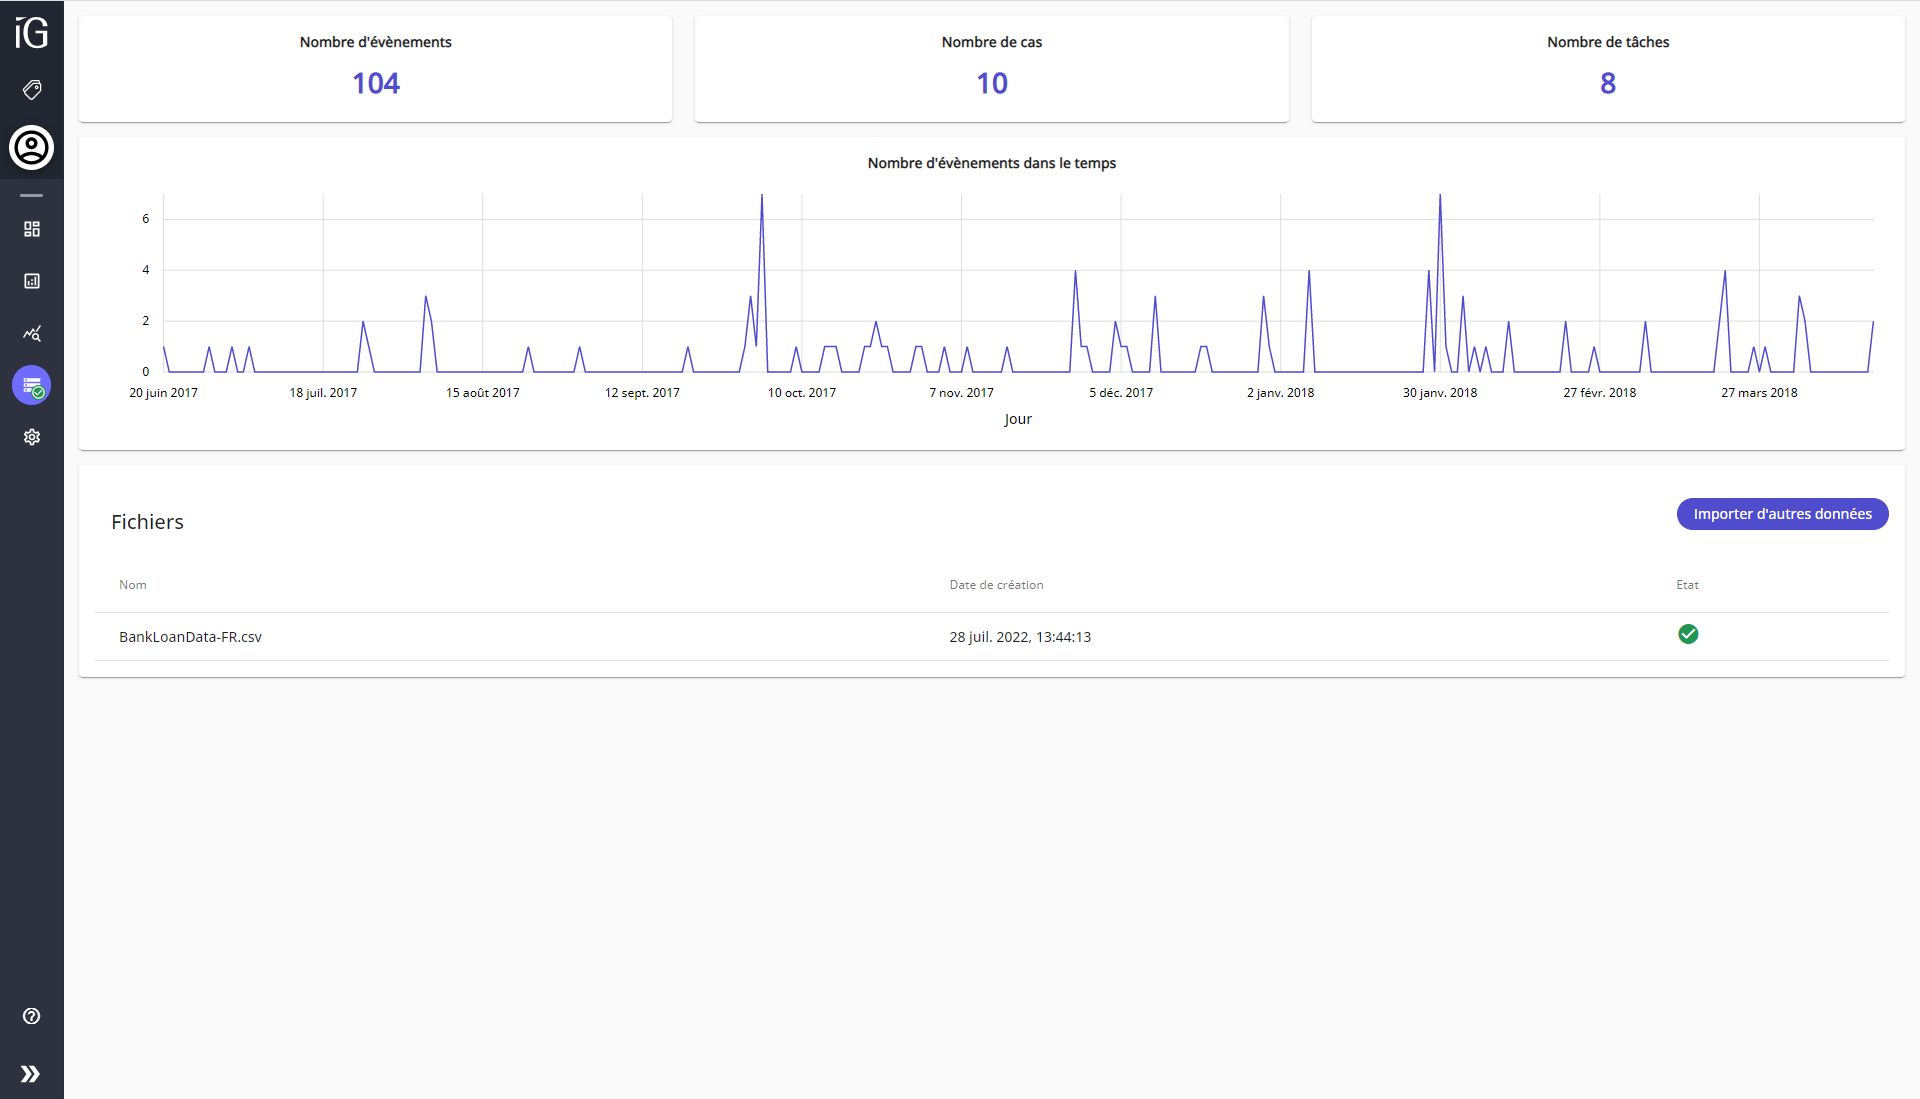Open the dashboard grid icon
1920x1099 pixels.
tap(32, 229)
